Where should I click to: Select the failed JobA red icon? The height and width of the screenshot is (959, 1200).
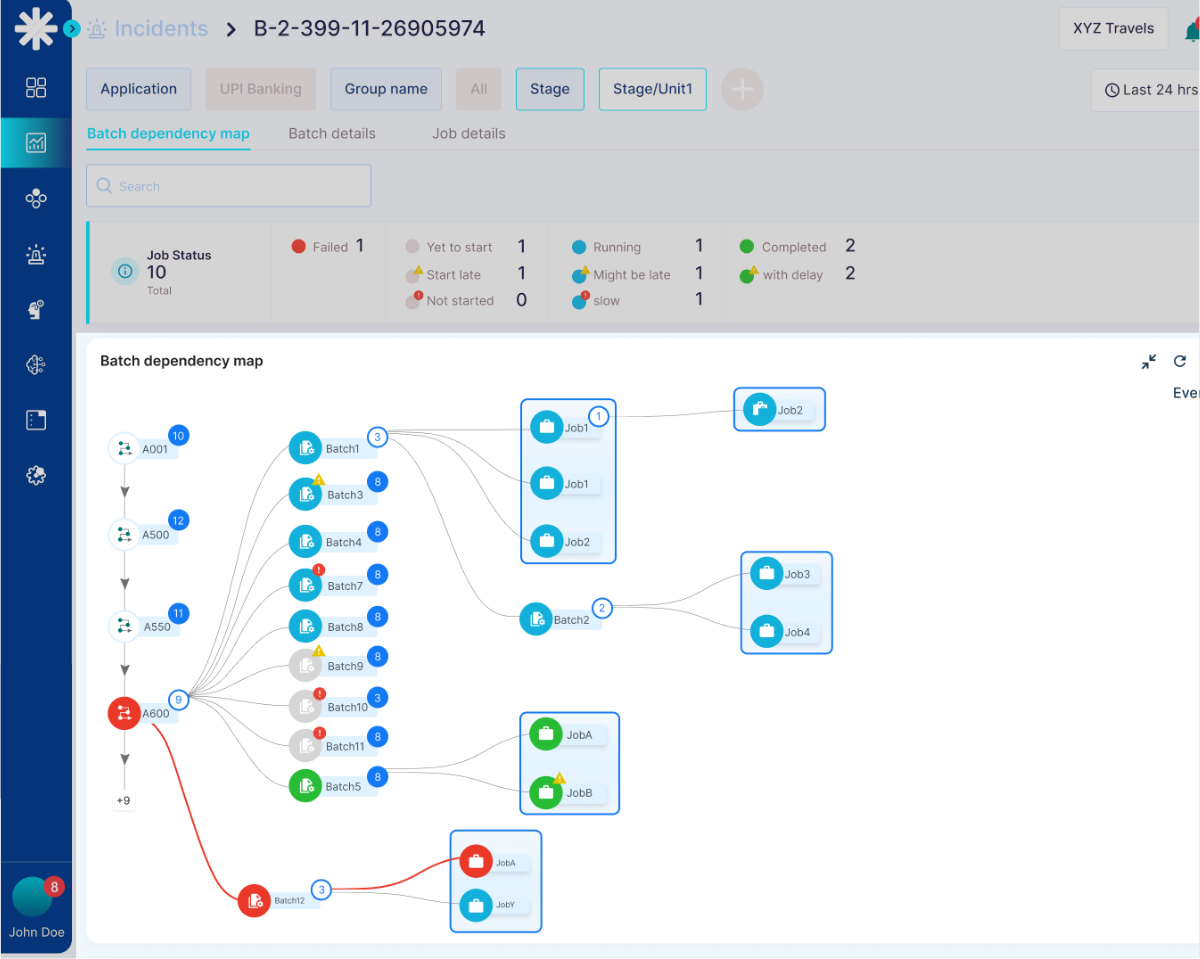tap(476, 862)
